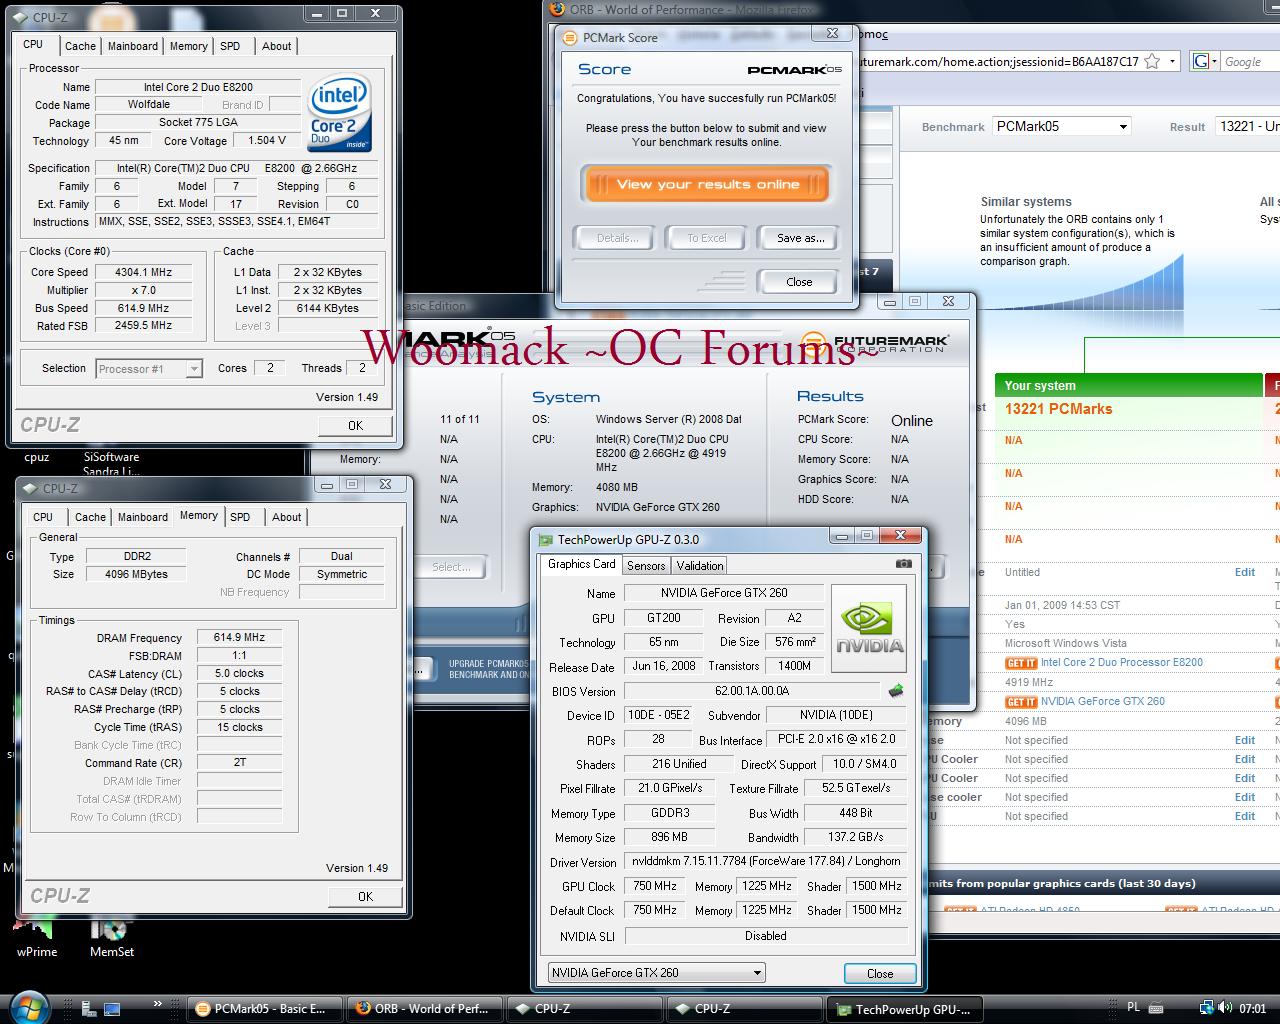Image resolution: width=1280 pixels, height=1024 pixels.
Task: Click 13221 PCMarks score on ORB page
Action: pyautogui.click(x=1058, y=408)
